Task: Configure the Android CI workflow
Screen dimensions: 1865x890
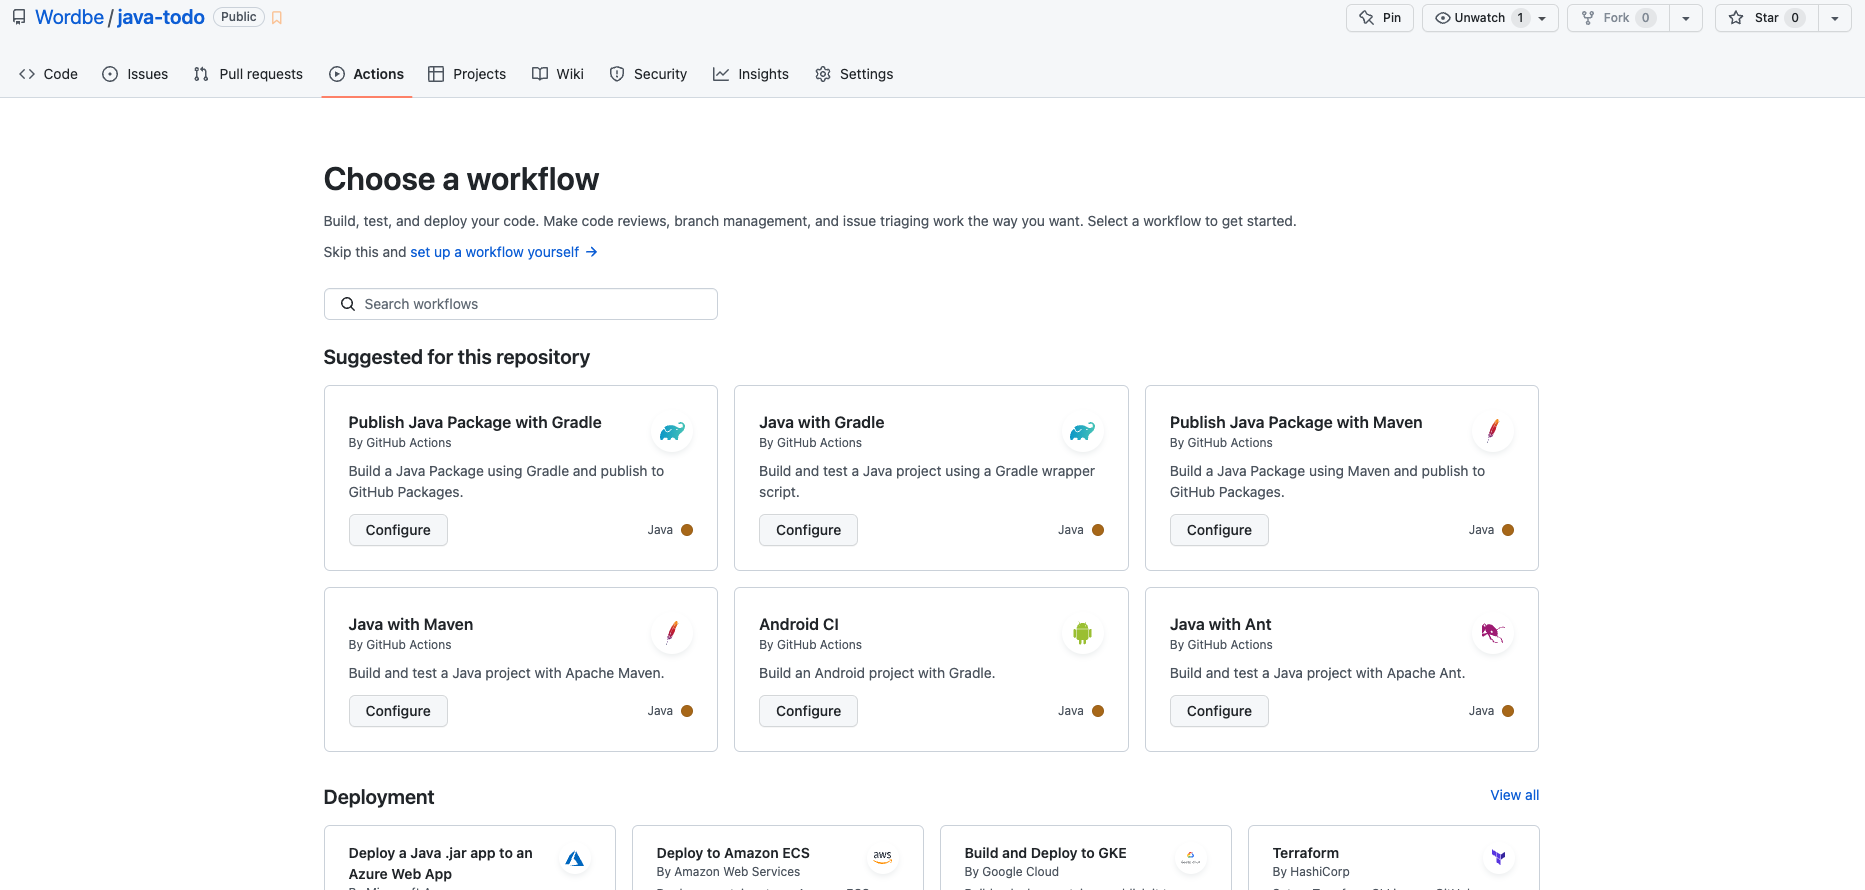Action: (808, 711)
